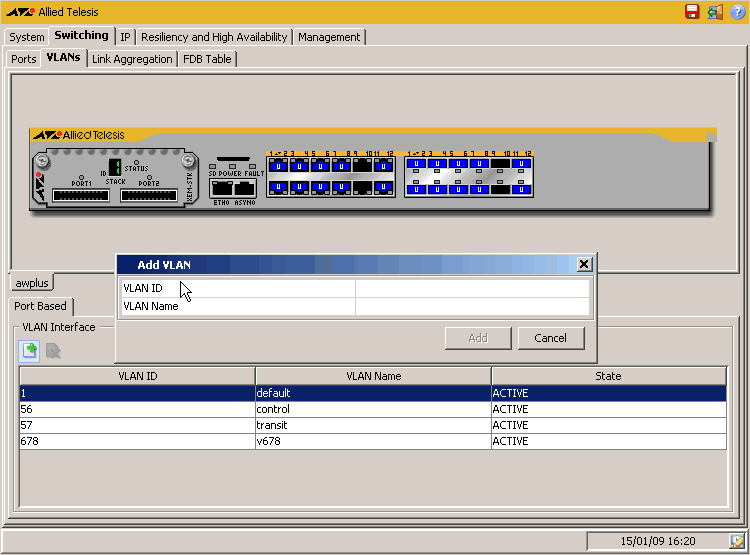Select the VLAN row named 'transit'
This screenshot has height=555, width=750.
click(373, 425)
